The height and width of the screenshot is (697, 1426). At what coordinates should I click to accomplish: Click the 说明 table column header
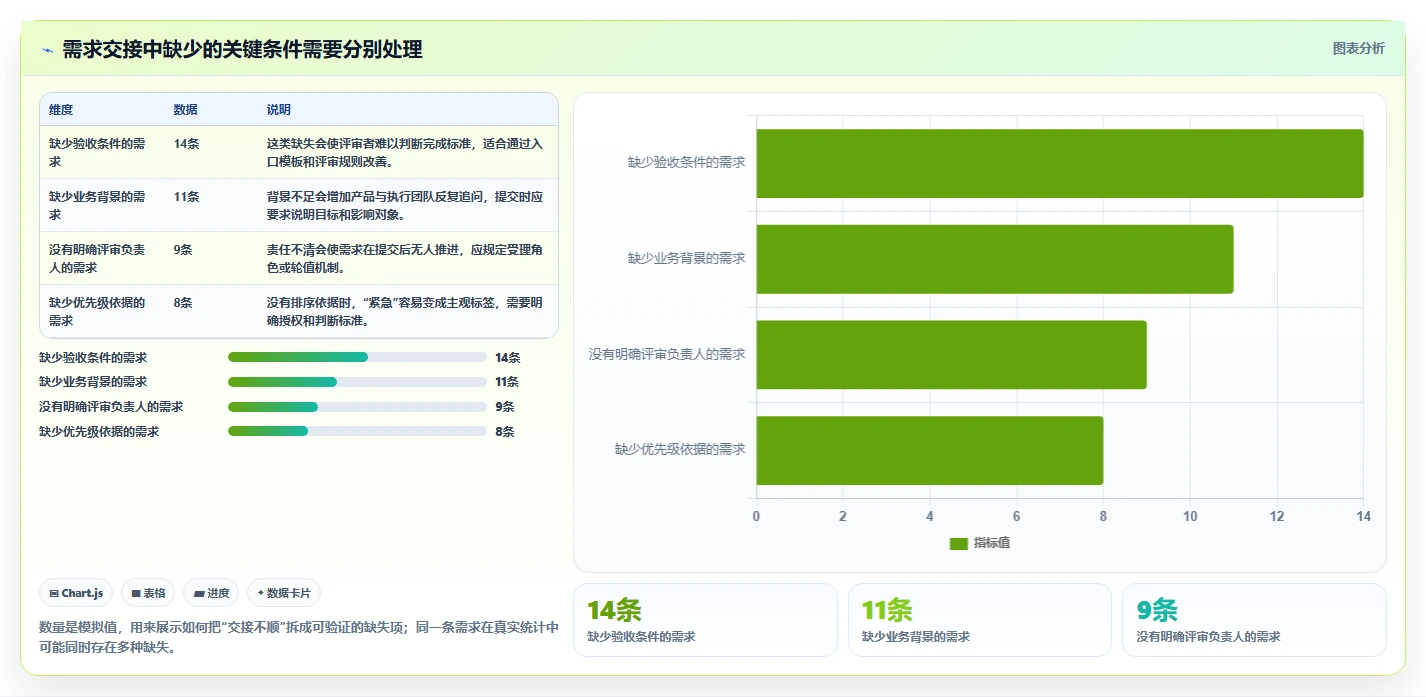(279, 109)
